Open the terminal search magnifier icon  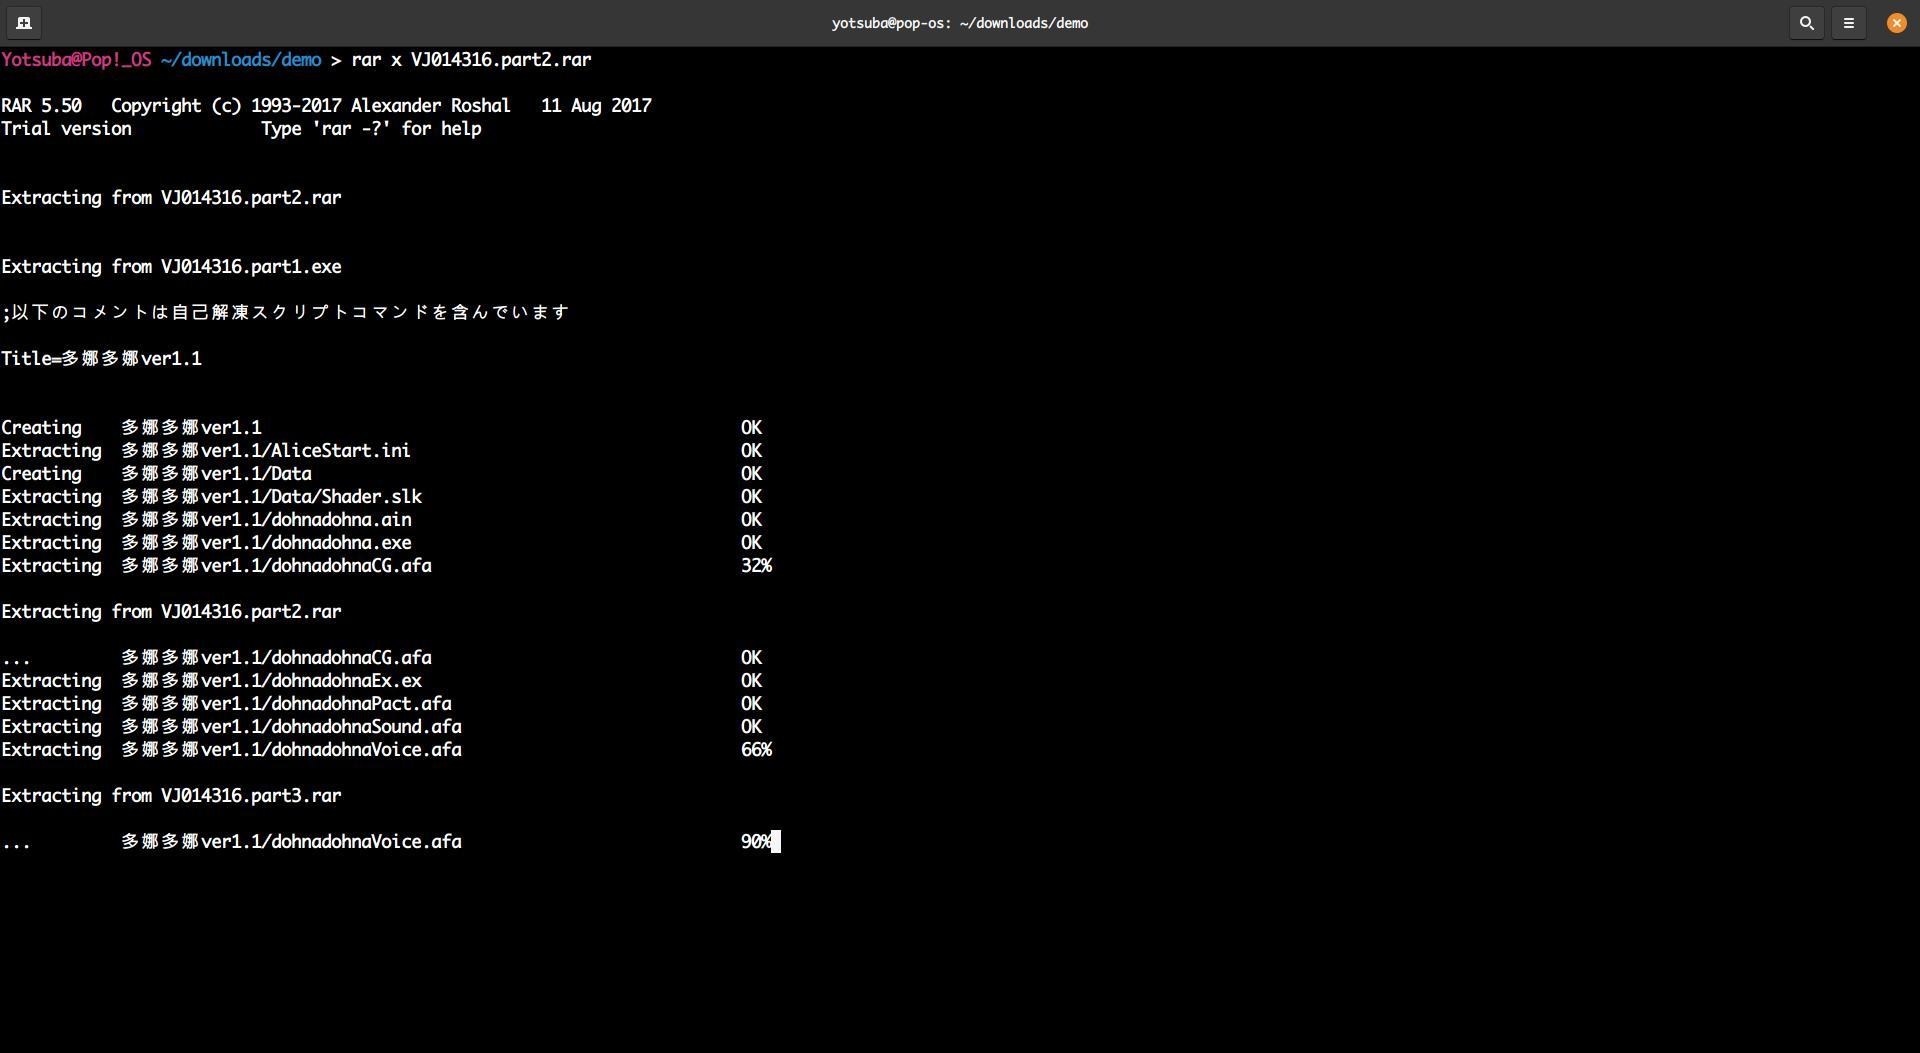(1806, 22)
